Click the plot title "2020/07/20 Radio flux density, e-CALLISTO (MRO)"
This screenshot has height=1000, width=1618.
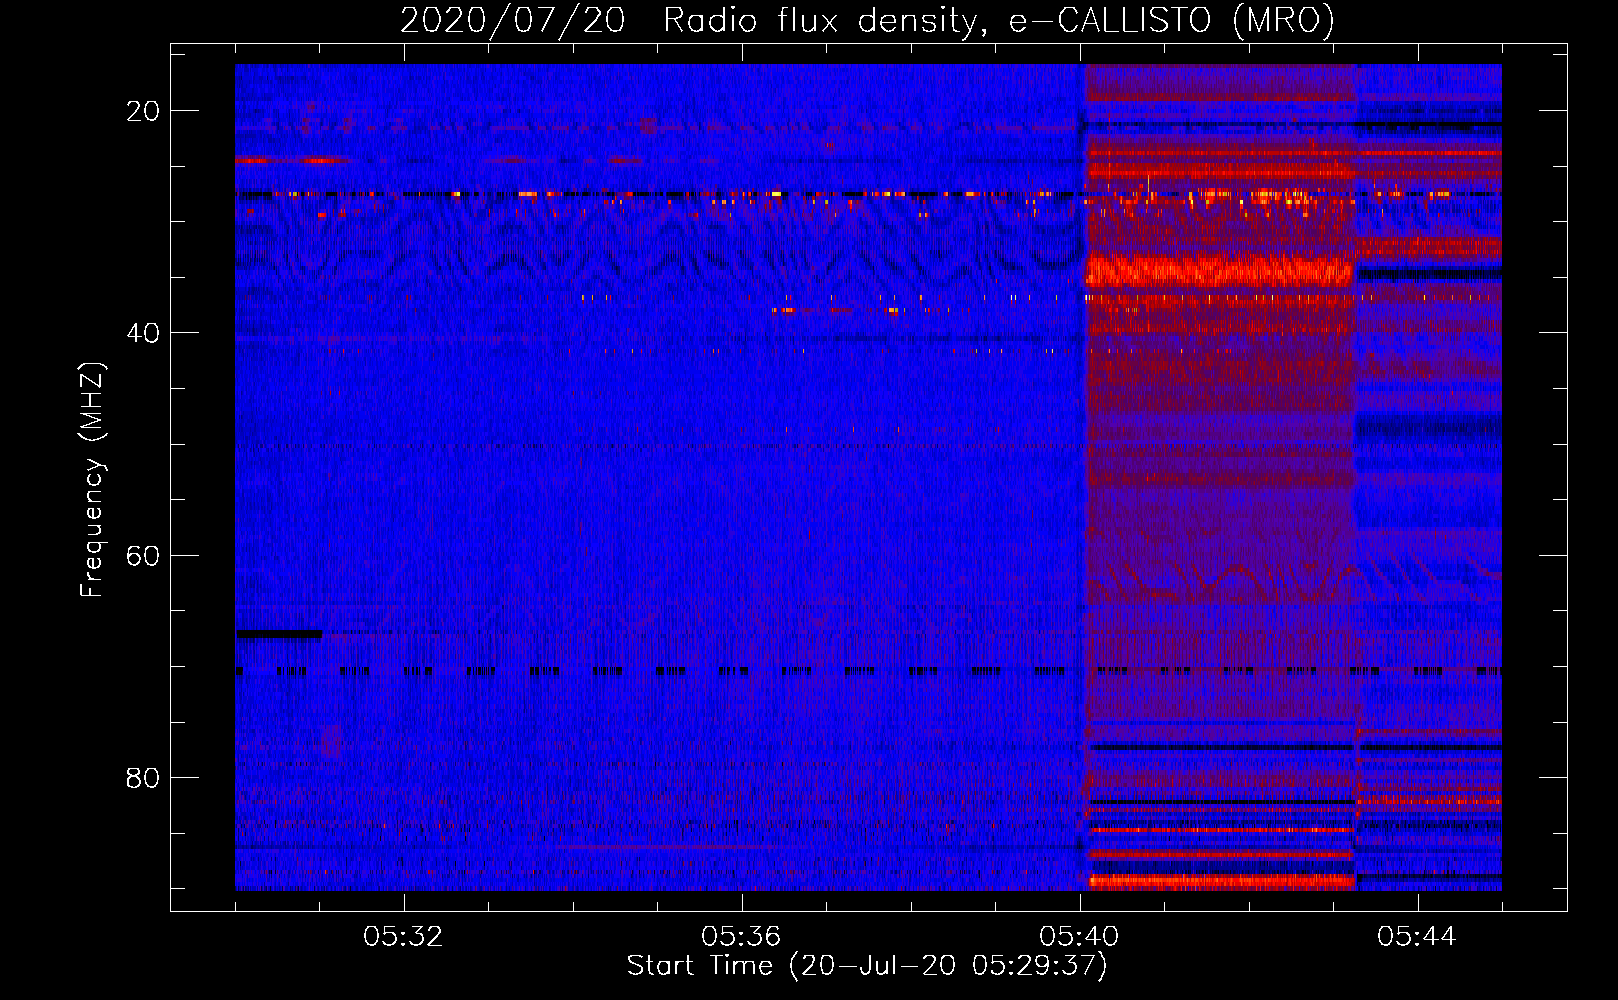867,20
